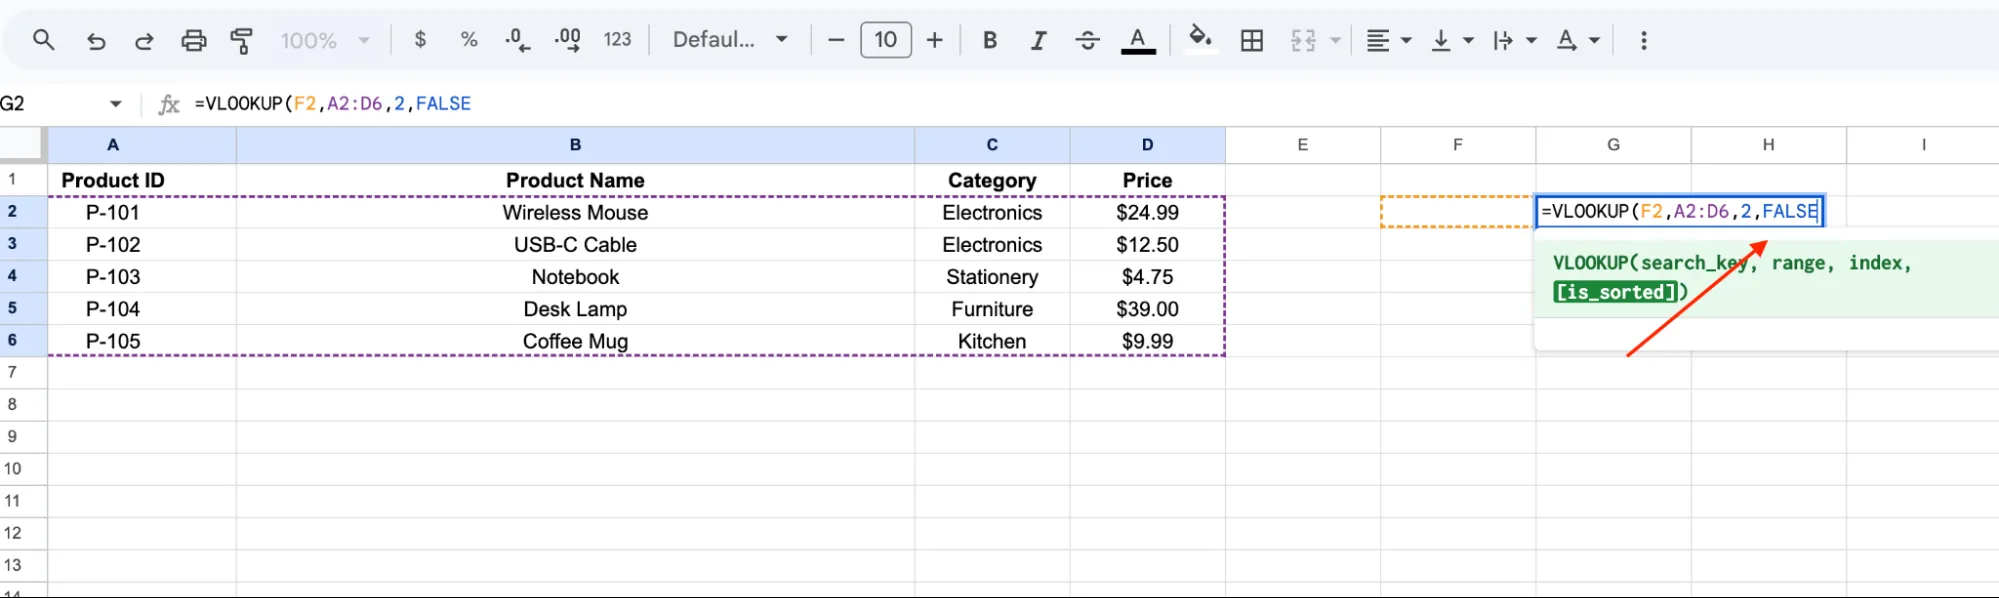The image size is (1999, 598).
Task: Click the Price header cell
Action: pyautogui.click(x=1147, y=180)
